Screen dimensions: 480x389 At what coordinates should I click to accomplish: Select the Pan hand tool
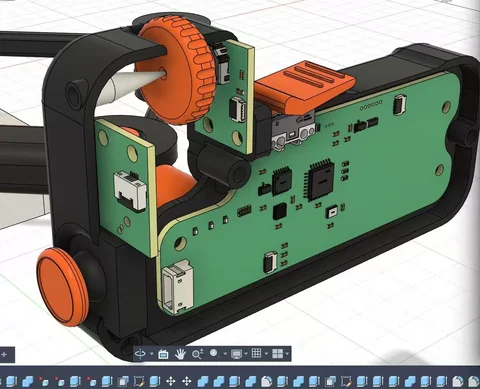coord(180,354)
